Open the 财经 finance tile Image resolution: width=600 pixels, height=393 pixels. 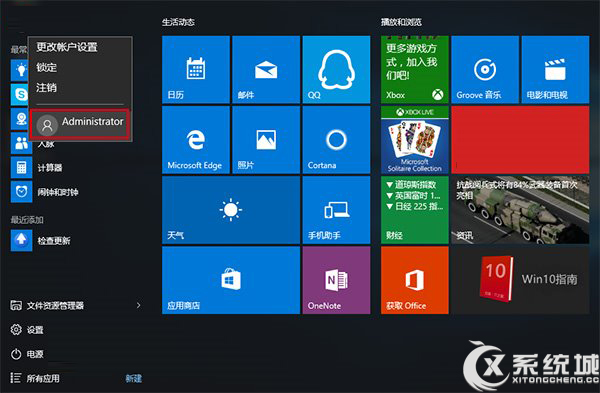coord(414,210)
